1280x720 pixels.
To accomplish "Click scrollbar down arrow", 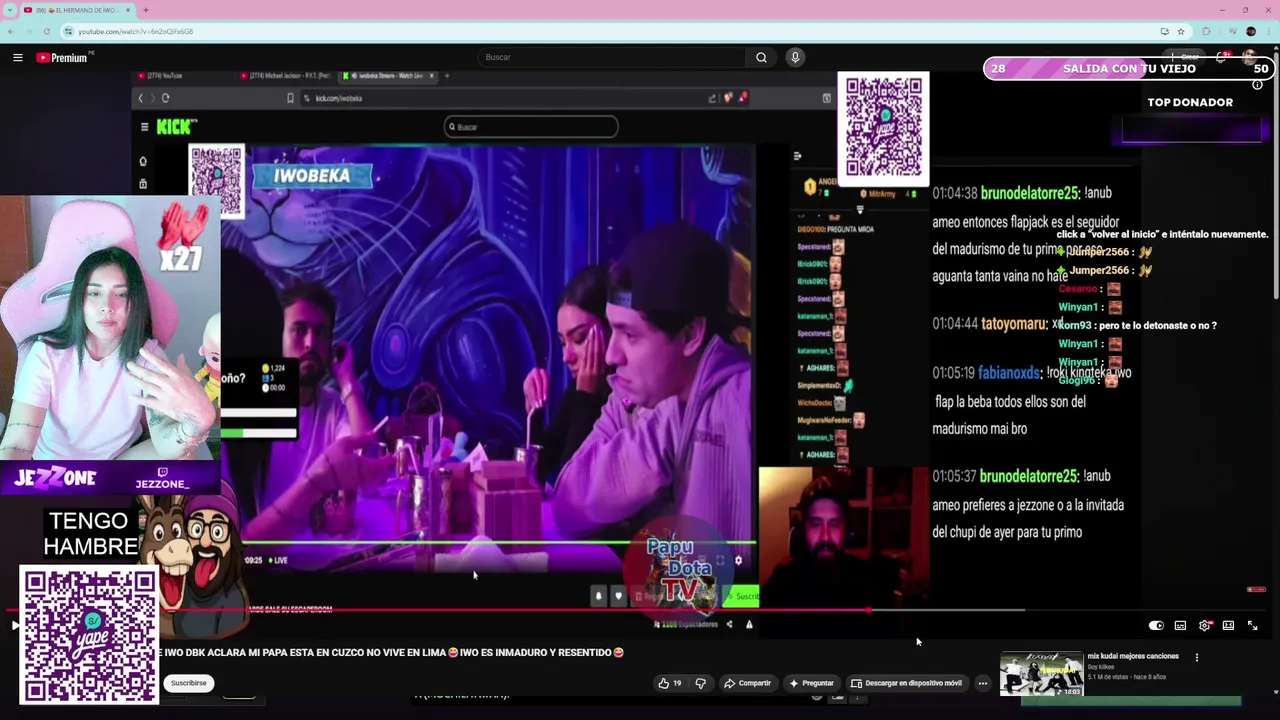I will click(x=1276, y=690).
